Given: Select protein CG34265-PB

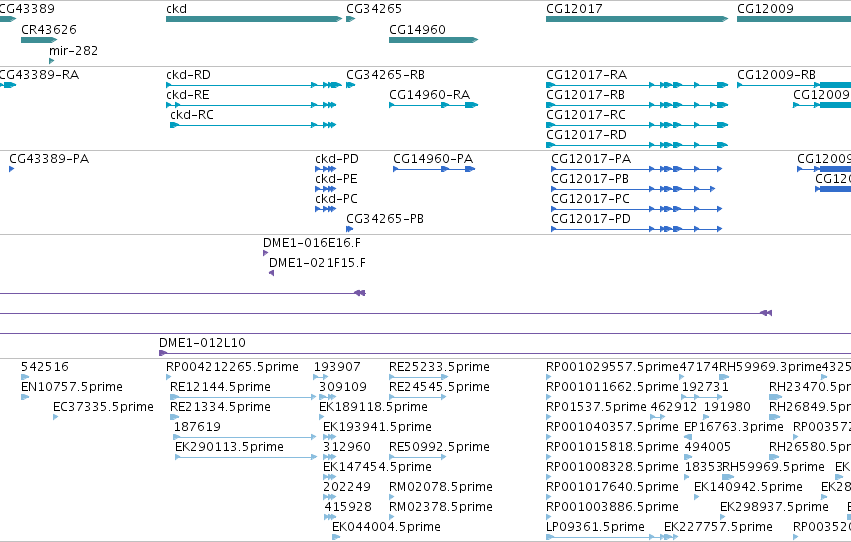Looking at the screenshot, I should 350,229.
